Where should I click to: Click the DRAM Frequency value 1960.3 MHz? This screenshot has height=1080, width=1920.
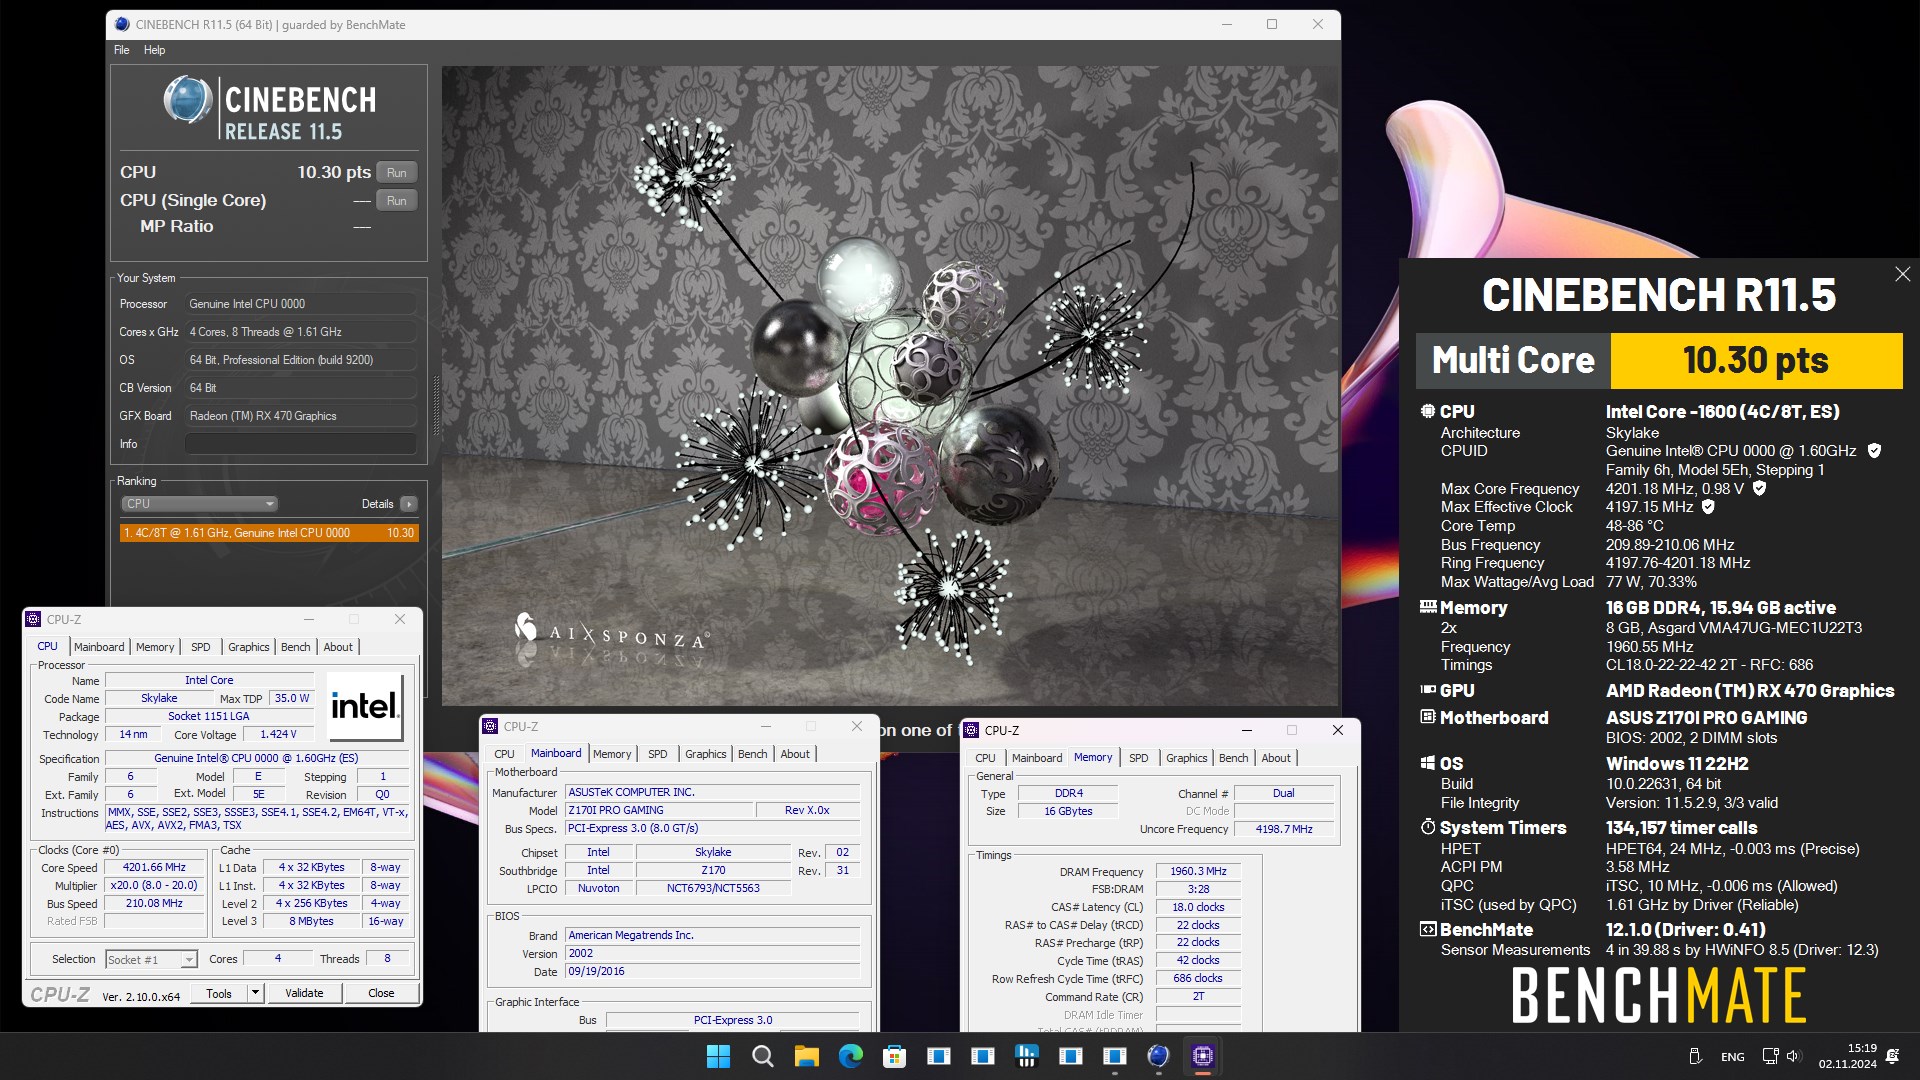[1198, 871]
